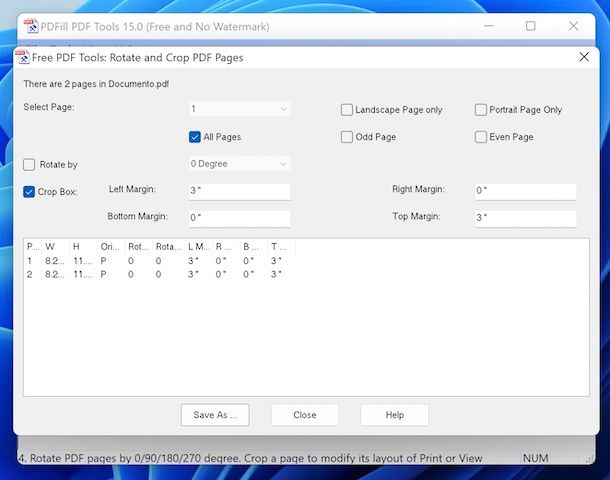The image size is (610, 480).
Task: Click the H column header
Action: 84,247
